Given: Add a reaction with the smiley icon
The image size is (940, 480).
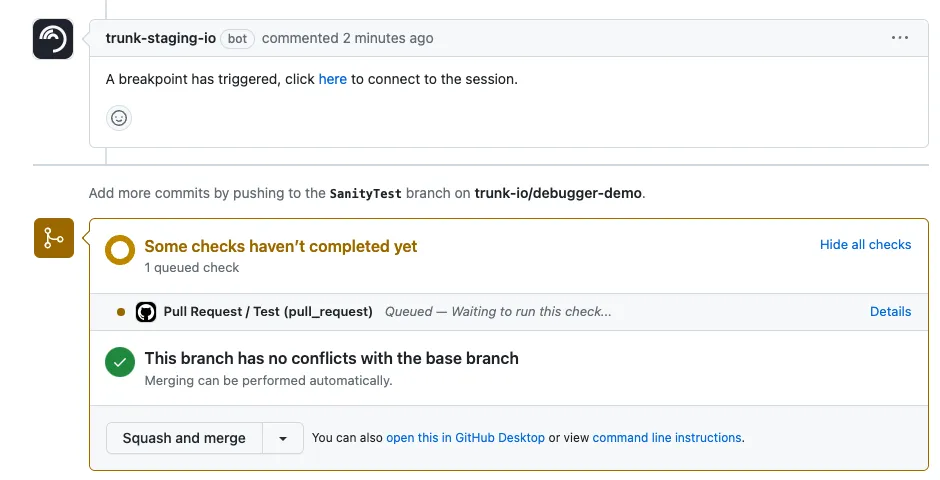Looking at the screenshot, I should (x=119, y=118).
